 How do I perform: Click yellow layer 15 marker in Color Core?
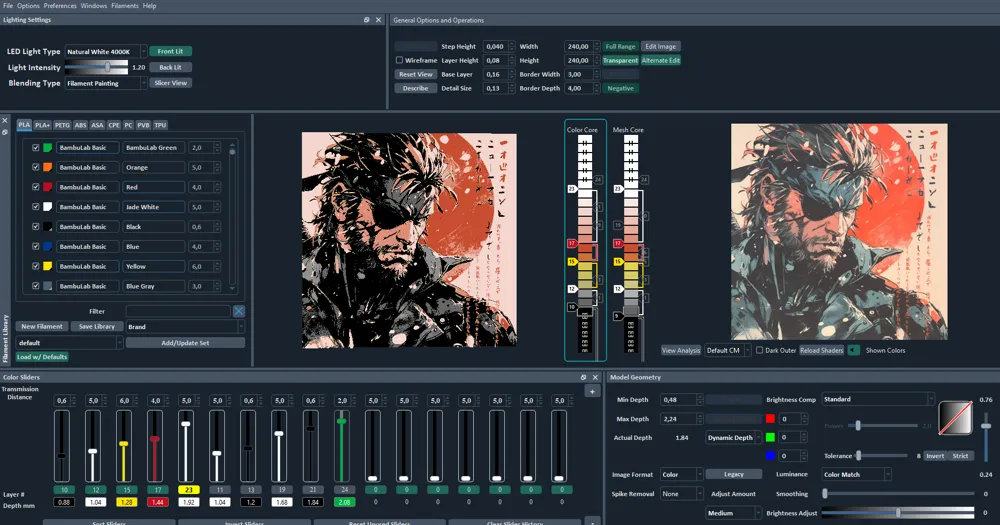571,262
